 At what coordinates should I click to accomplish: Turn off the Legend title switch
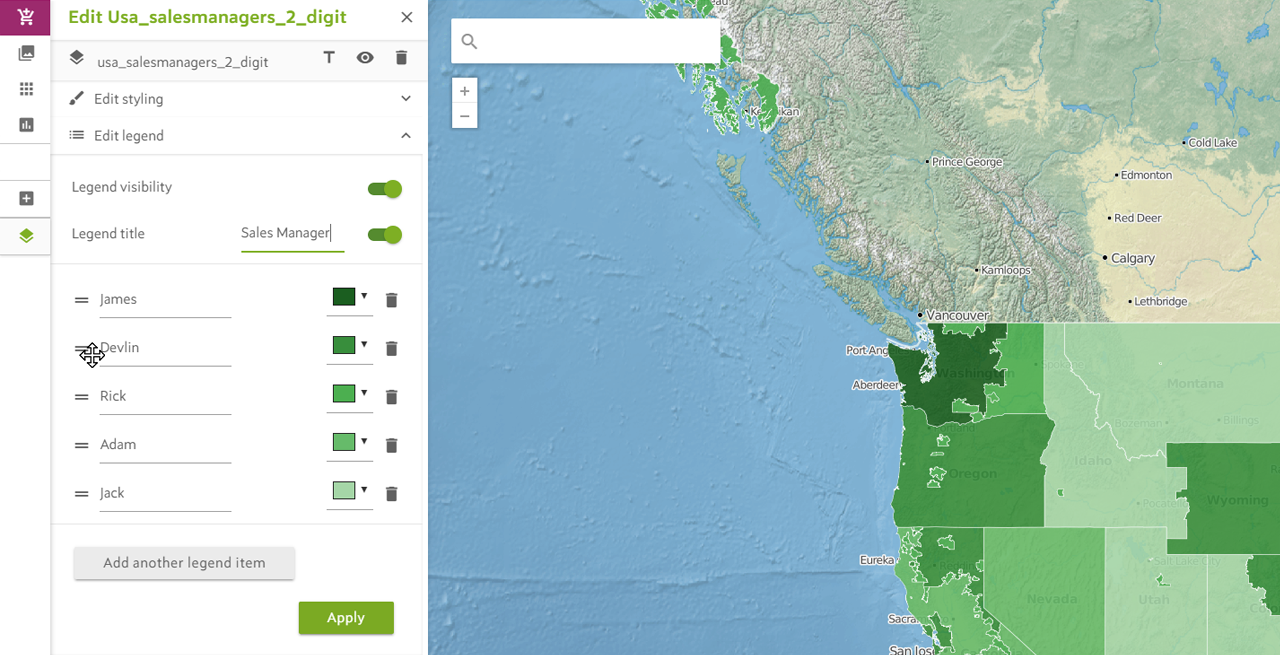385,235
